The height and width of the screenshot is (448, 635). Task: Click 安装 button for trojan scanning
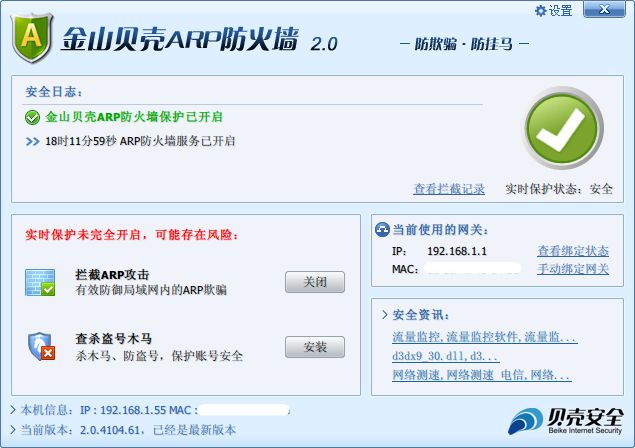[x=315, y=347]
